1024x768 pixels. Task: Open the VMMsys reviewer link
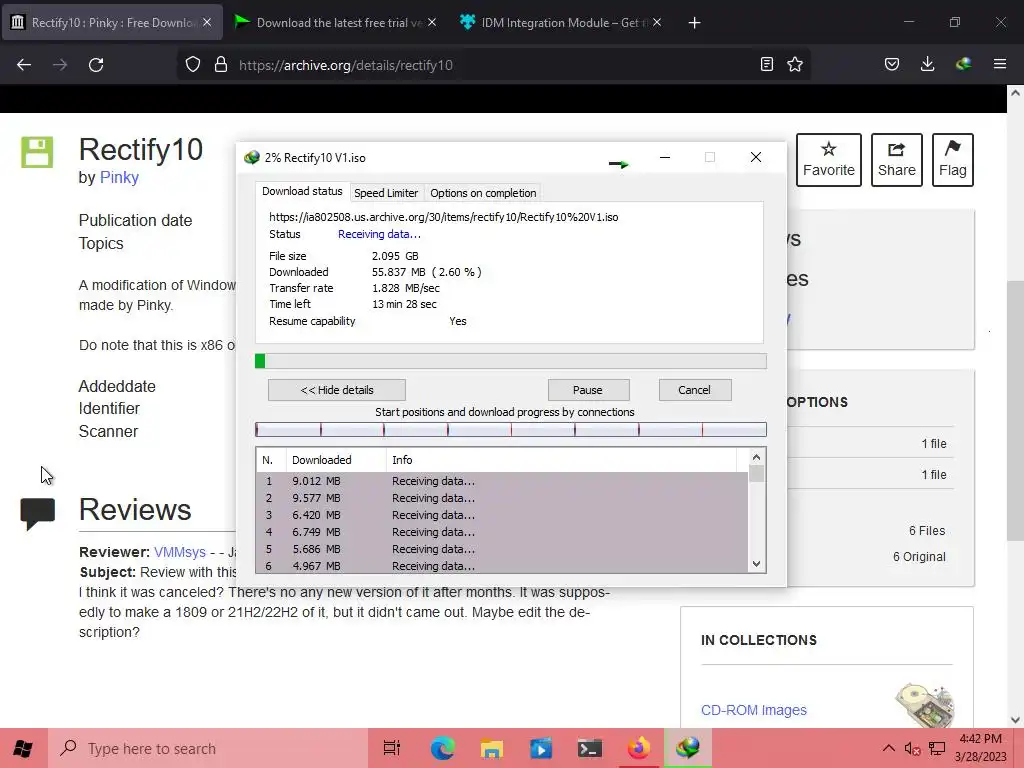[180, 552]
